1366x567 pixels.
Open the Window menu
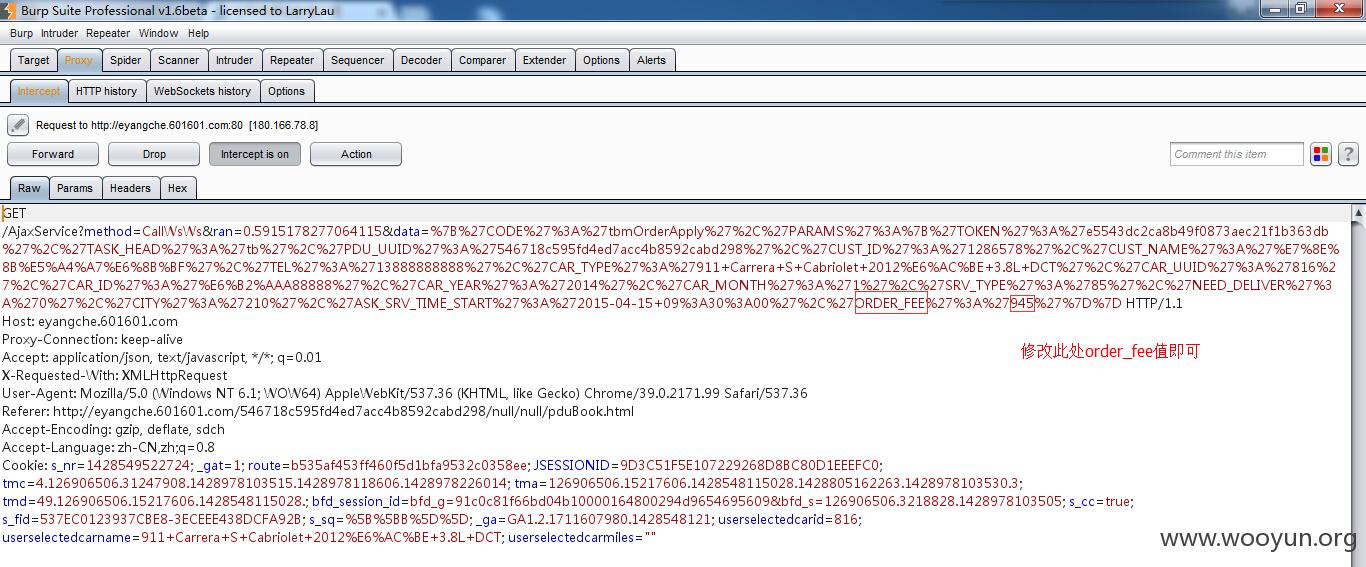point(158,33)
